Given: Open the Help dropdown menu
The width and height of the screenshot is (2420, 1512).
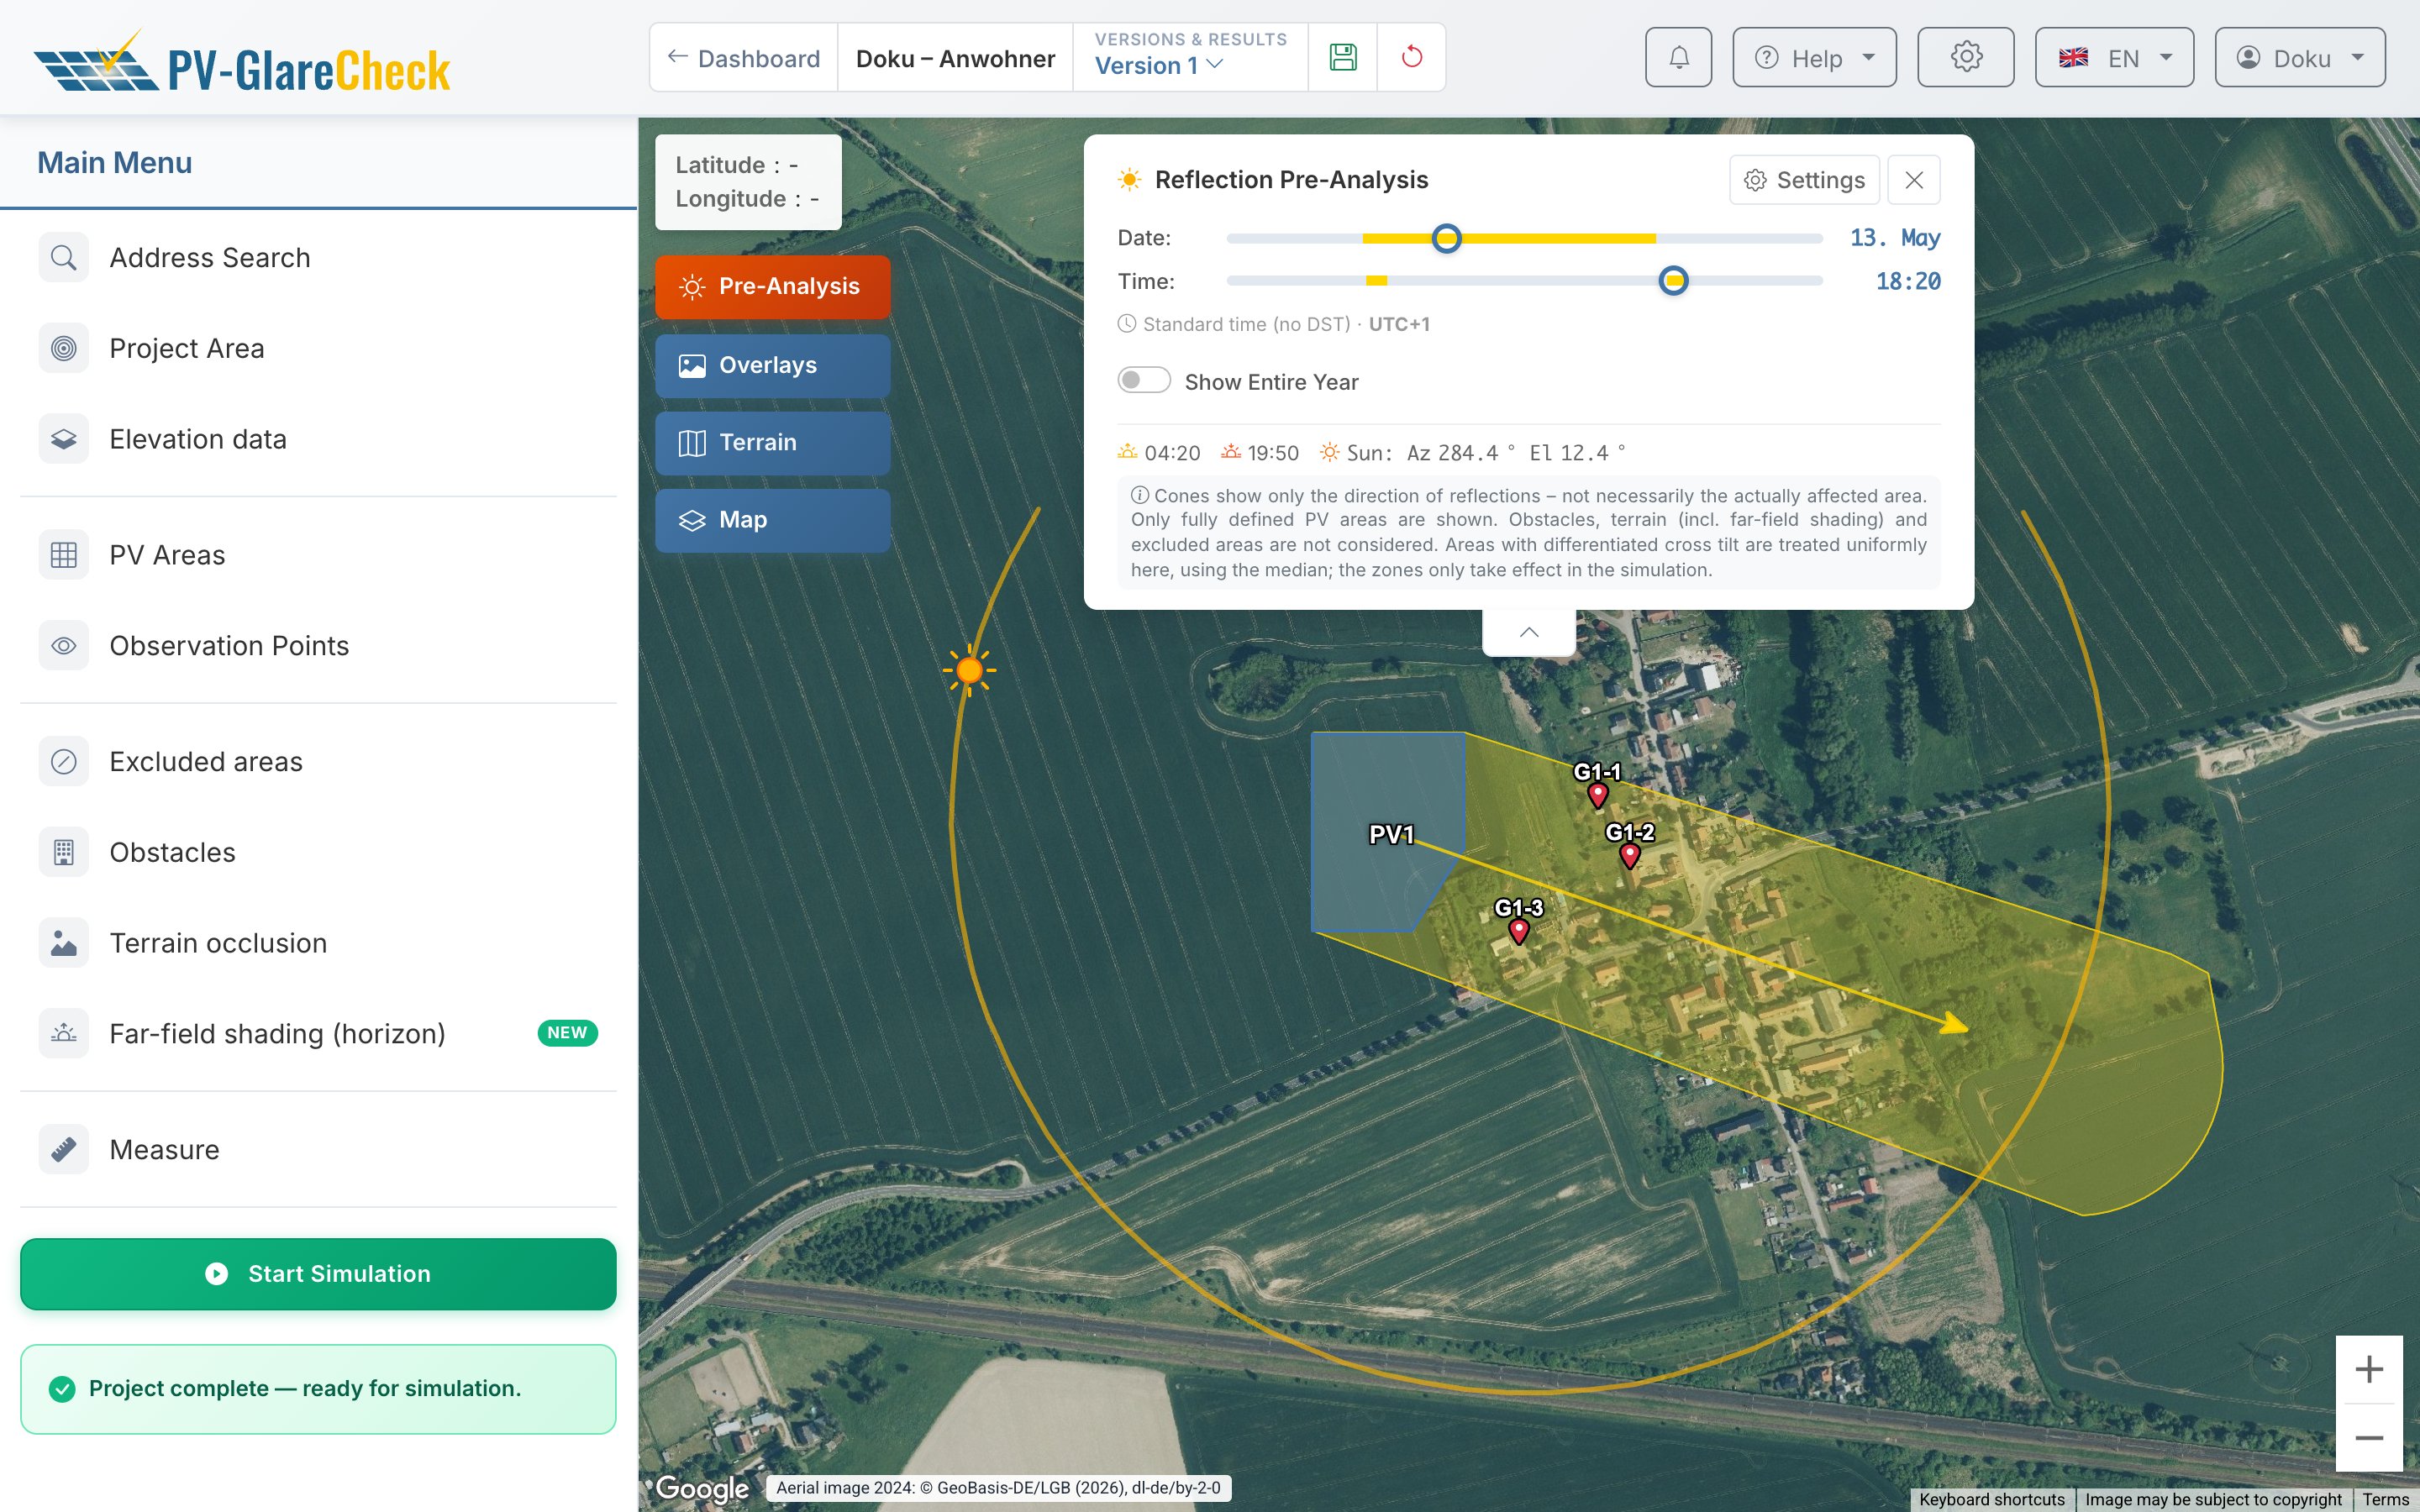Looking at the screenshot, I should [1814, 57].
